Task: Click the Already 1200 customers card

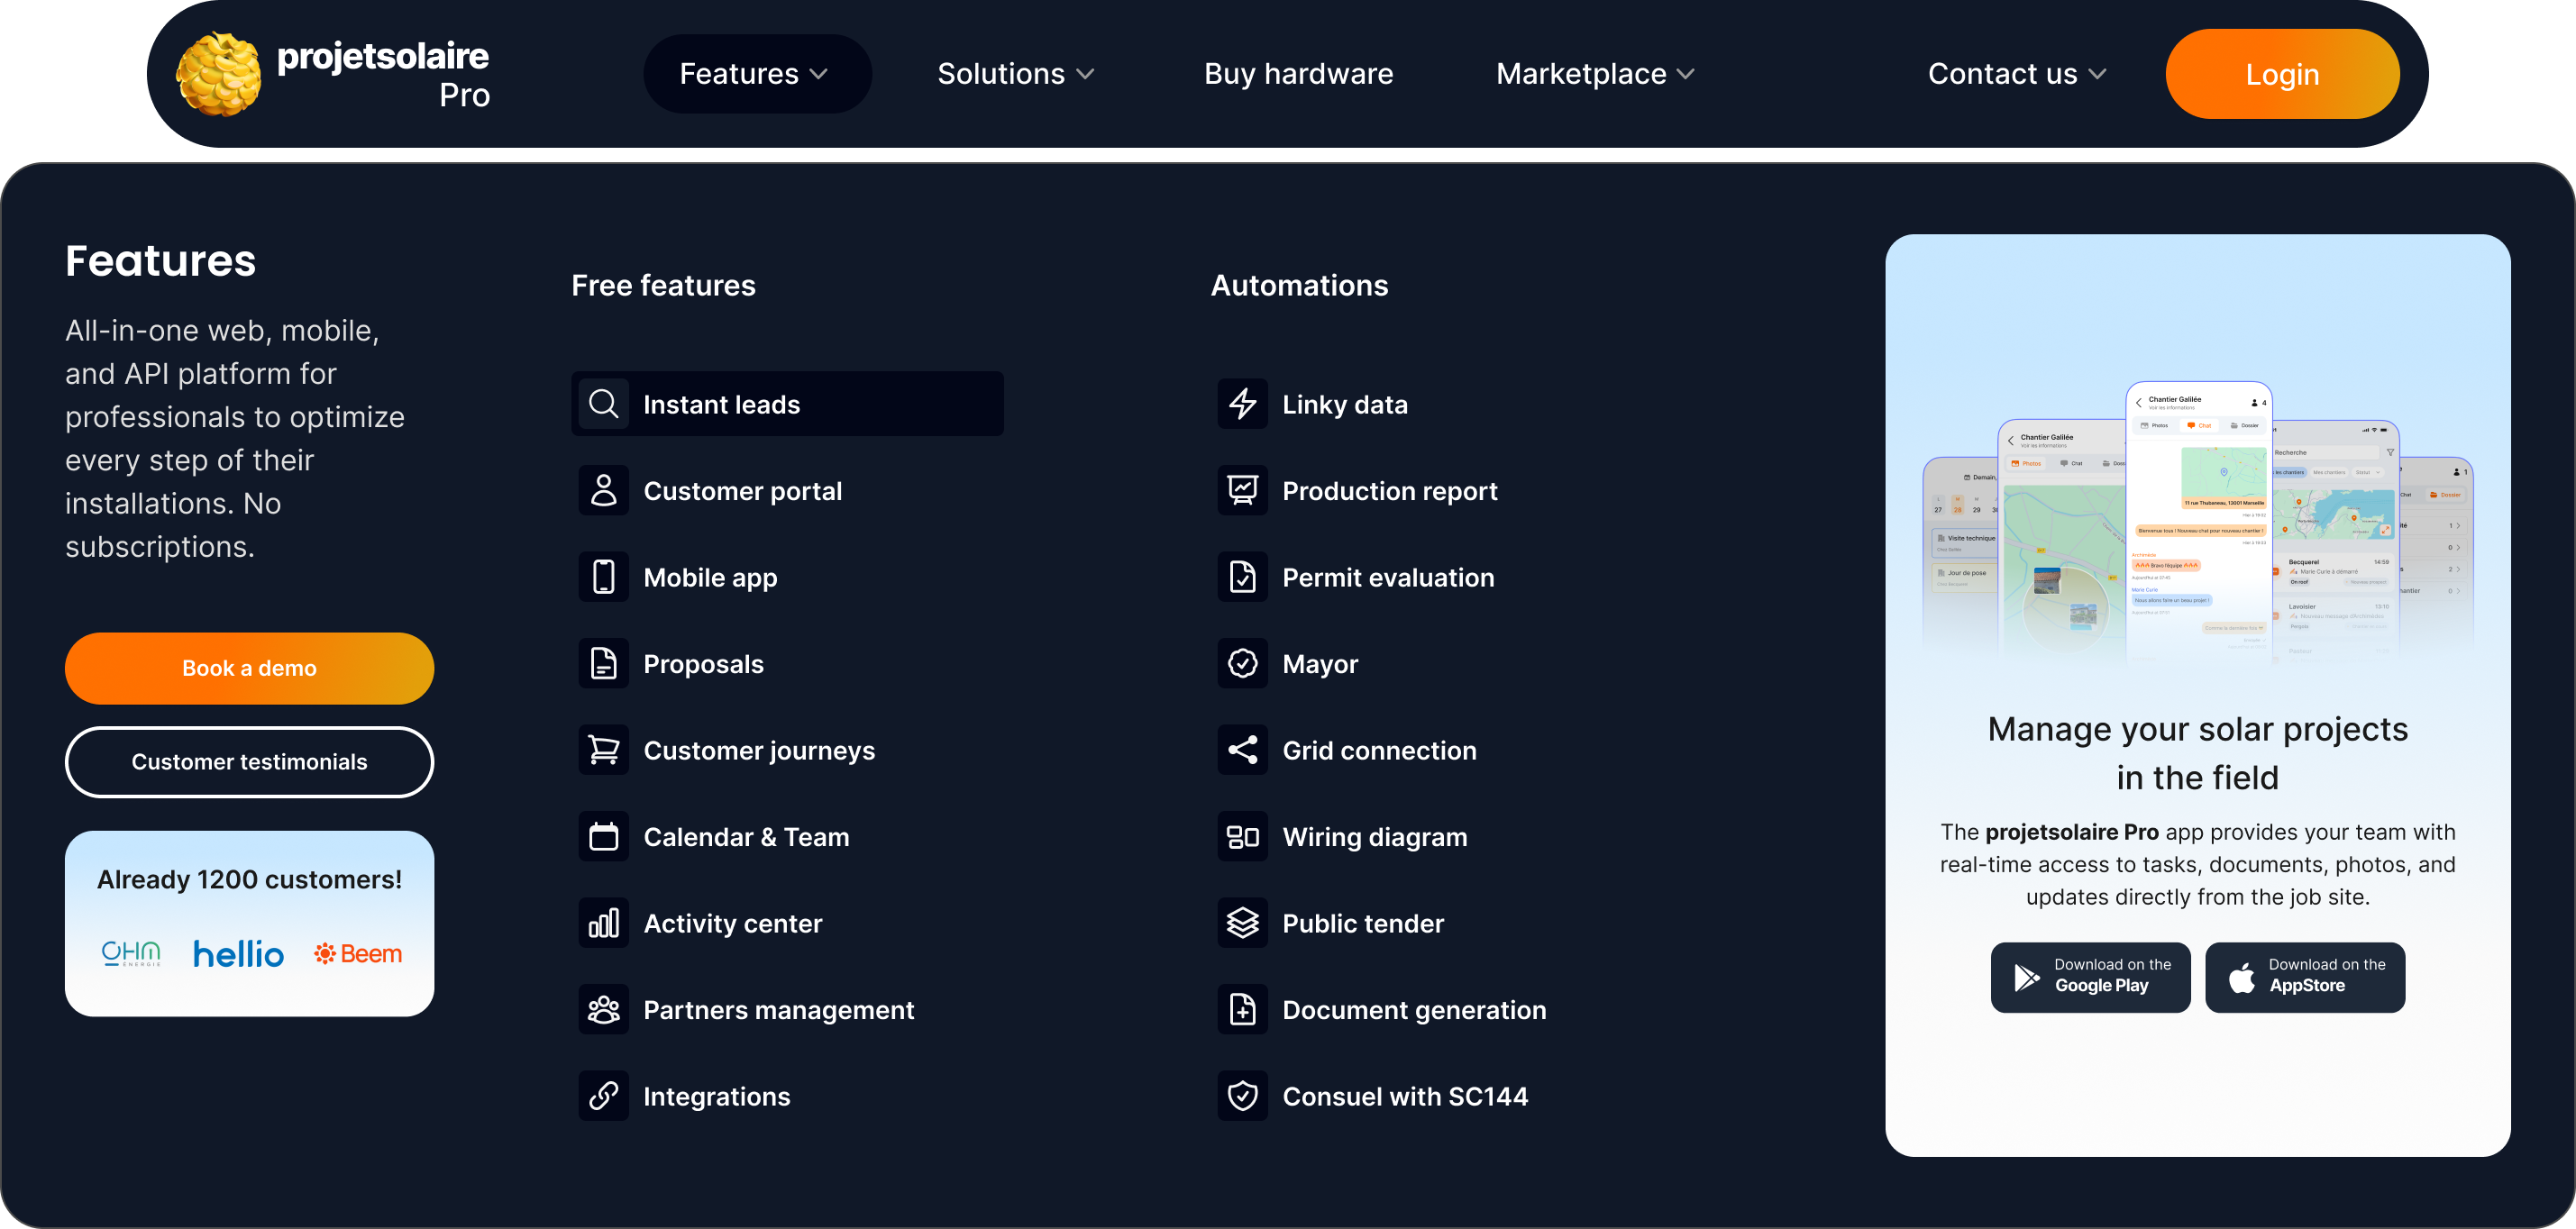Action: [249, 923]
